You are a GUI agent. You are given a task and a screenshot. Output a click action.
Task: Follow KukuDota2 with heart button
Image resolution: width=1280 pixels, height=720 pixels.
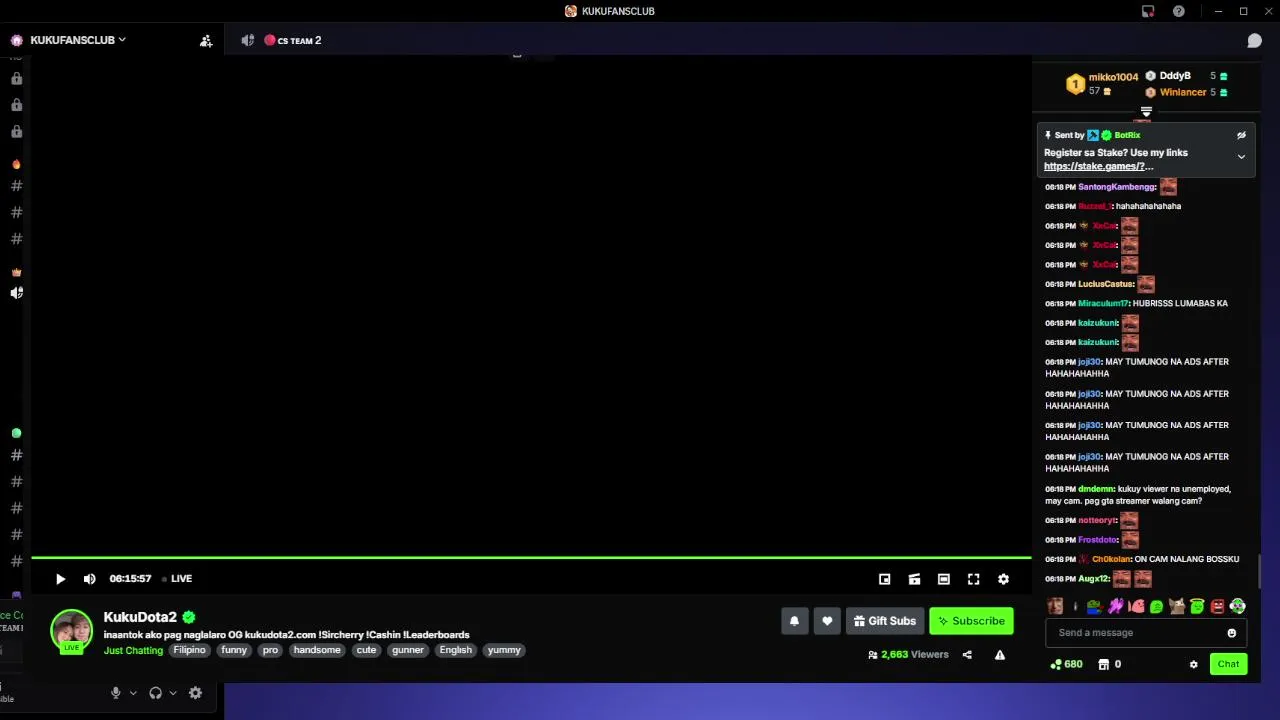tap(827, 621)
